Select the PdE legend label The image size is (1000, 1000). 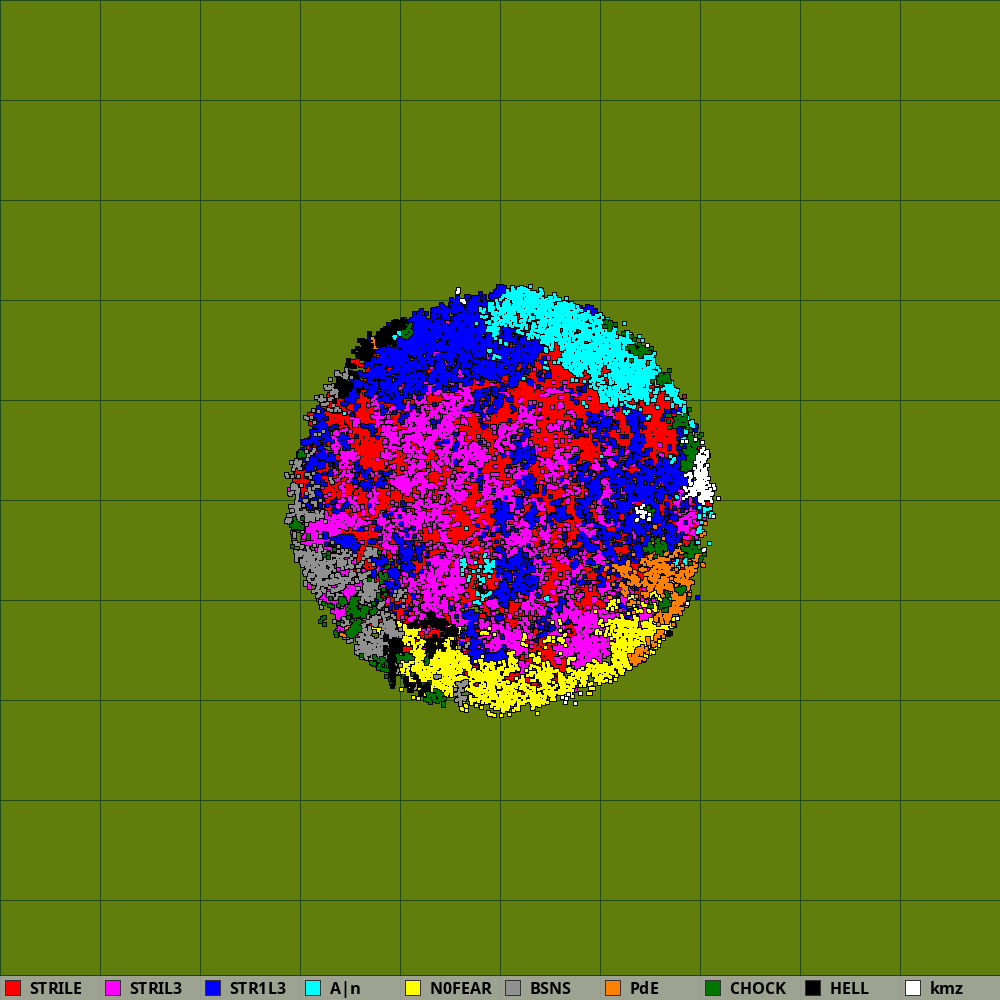[644, 989]
